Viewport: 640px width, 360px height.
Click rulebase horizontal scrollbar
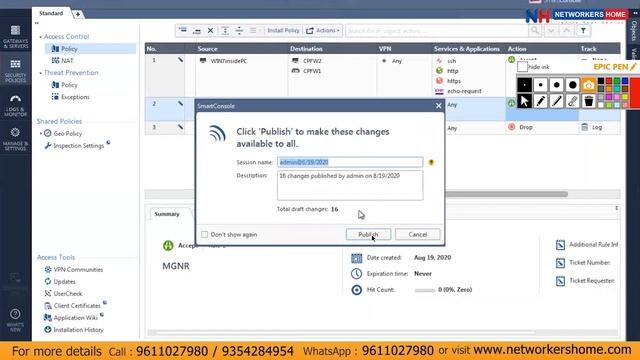(507, 194)
